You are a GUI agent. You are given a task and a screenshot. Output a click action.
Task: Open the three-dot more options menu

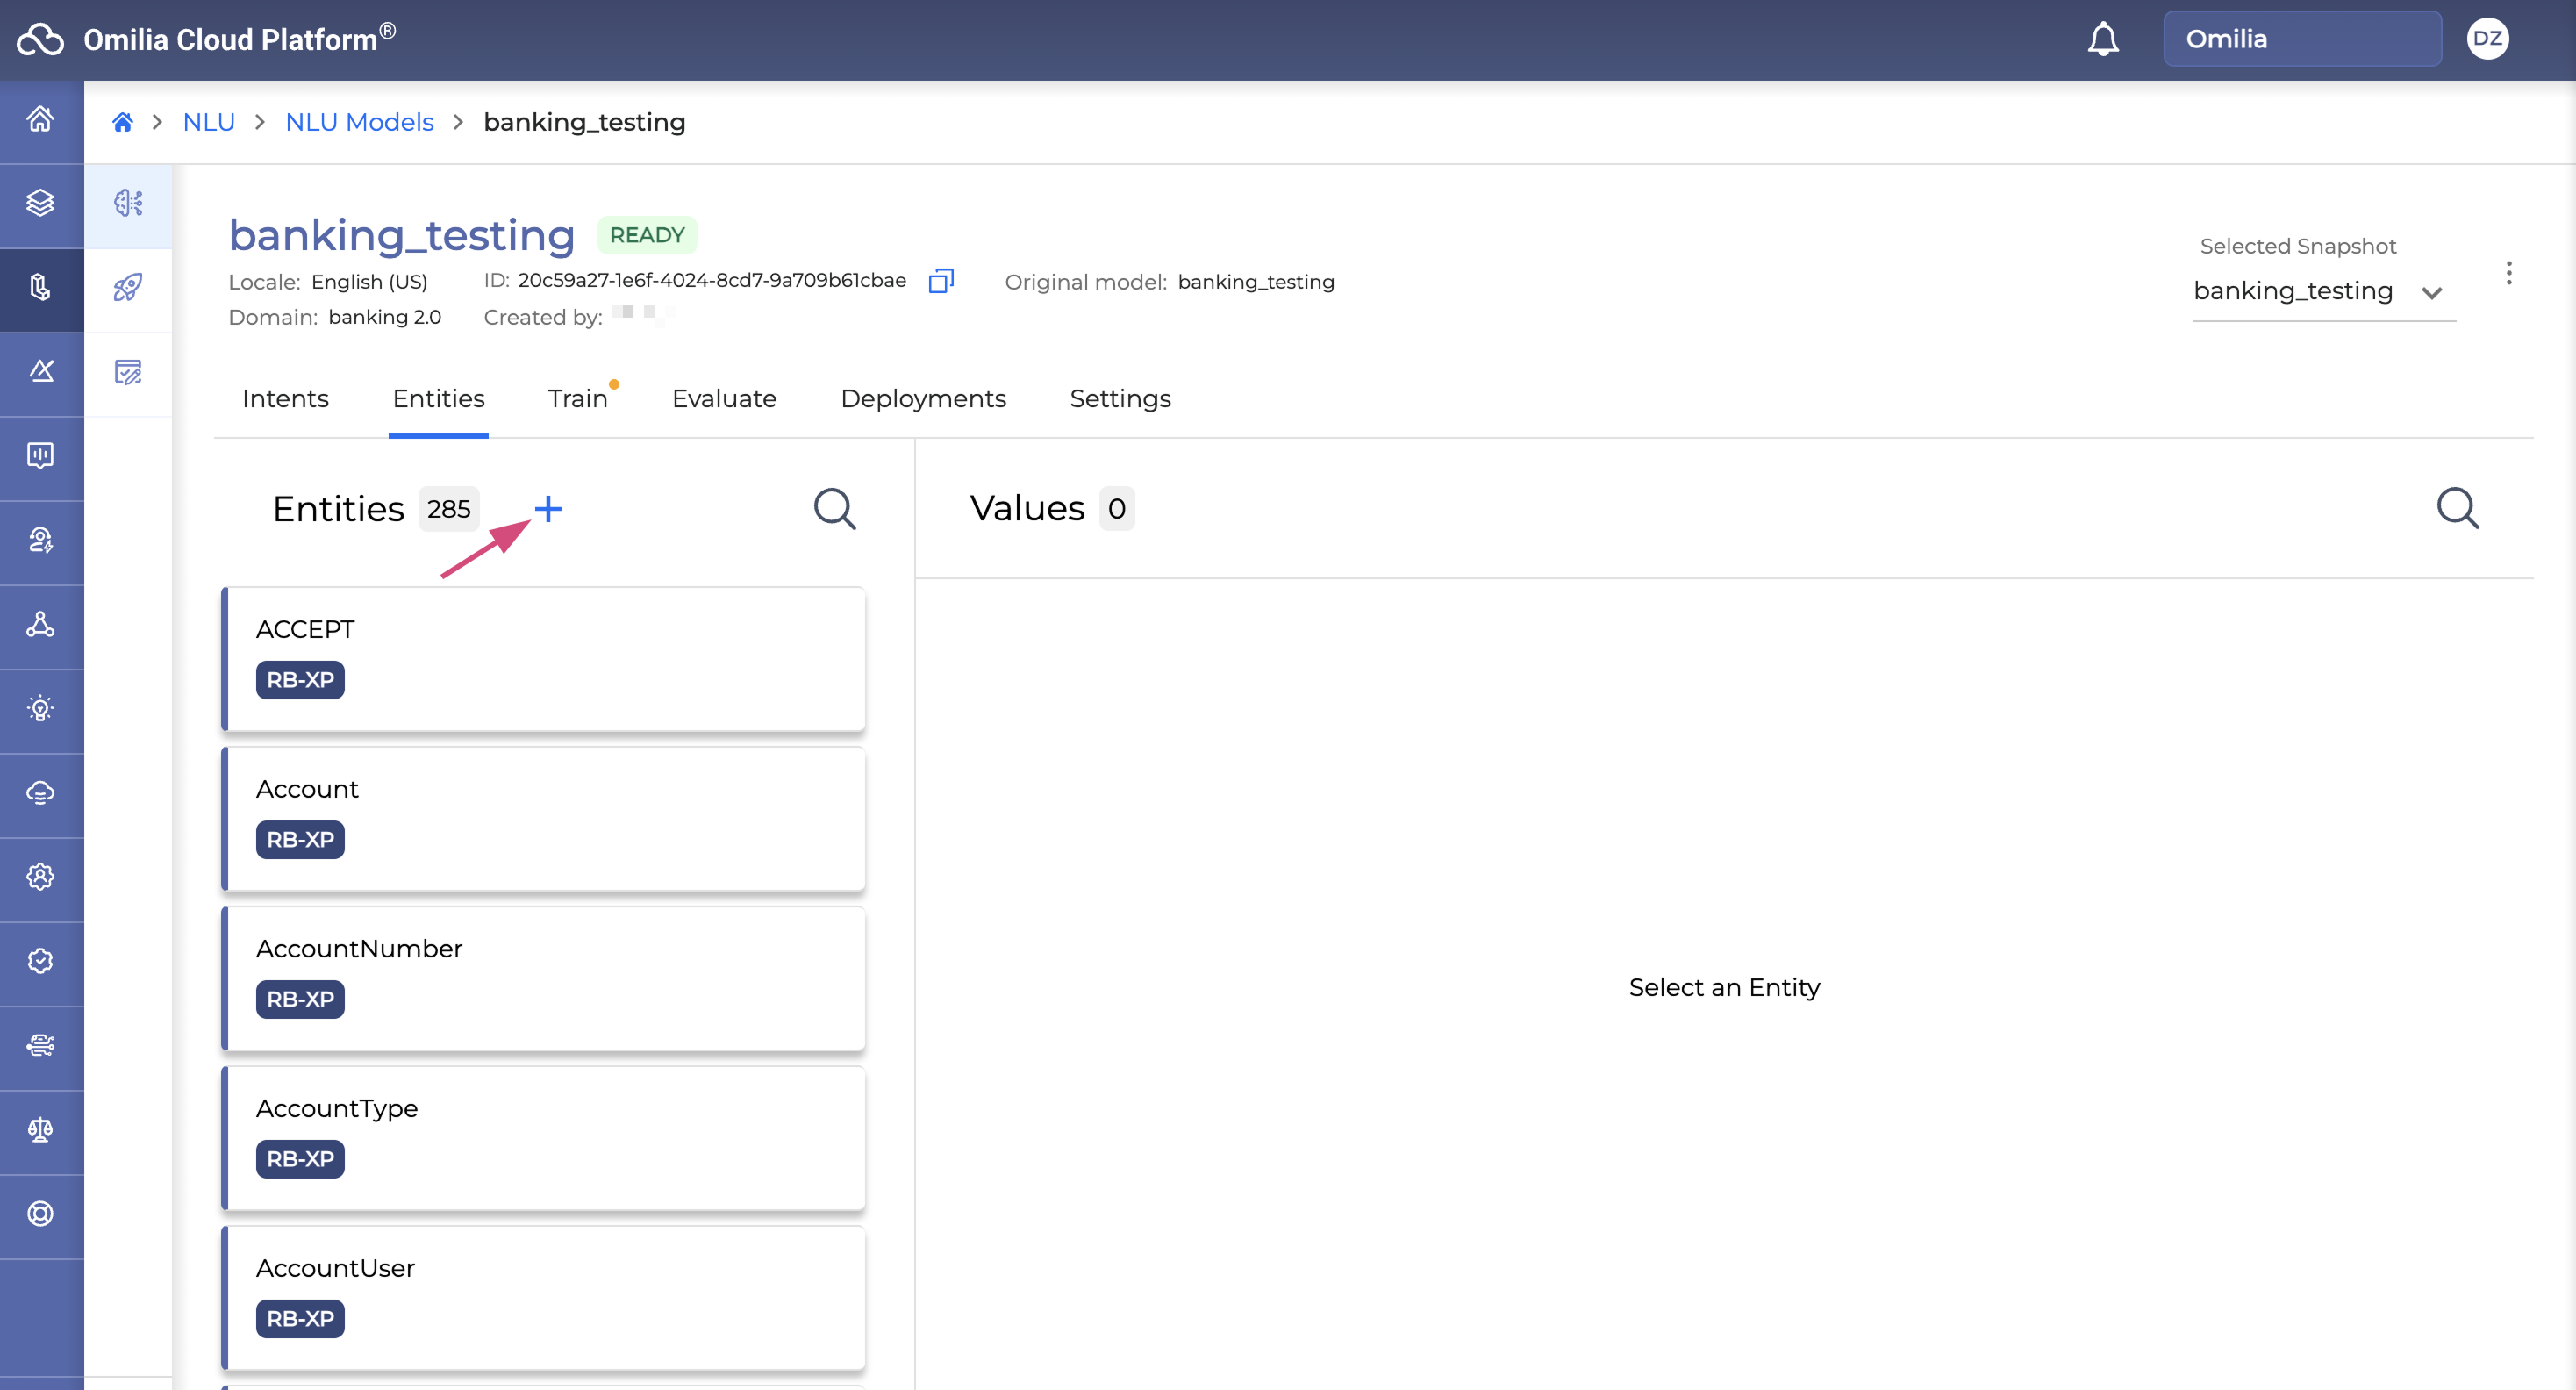point(2508,273)
